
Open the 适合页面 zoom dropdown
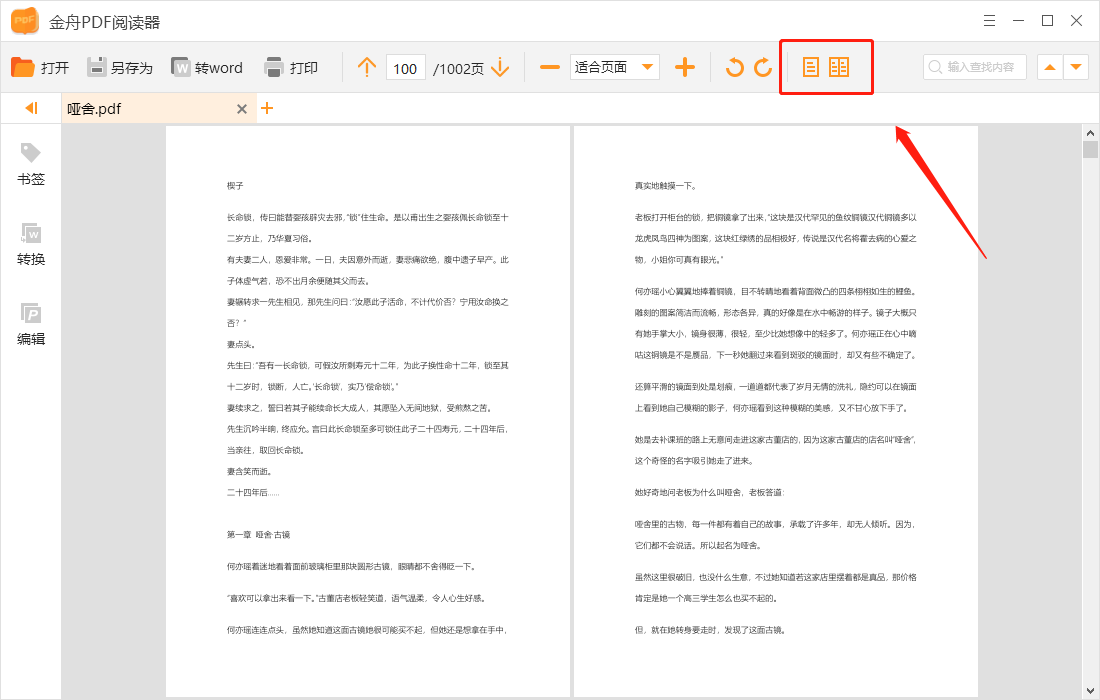pyautogui.click(x=614, y=66)
